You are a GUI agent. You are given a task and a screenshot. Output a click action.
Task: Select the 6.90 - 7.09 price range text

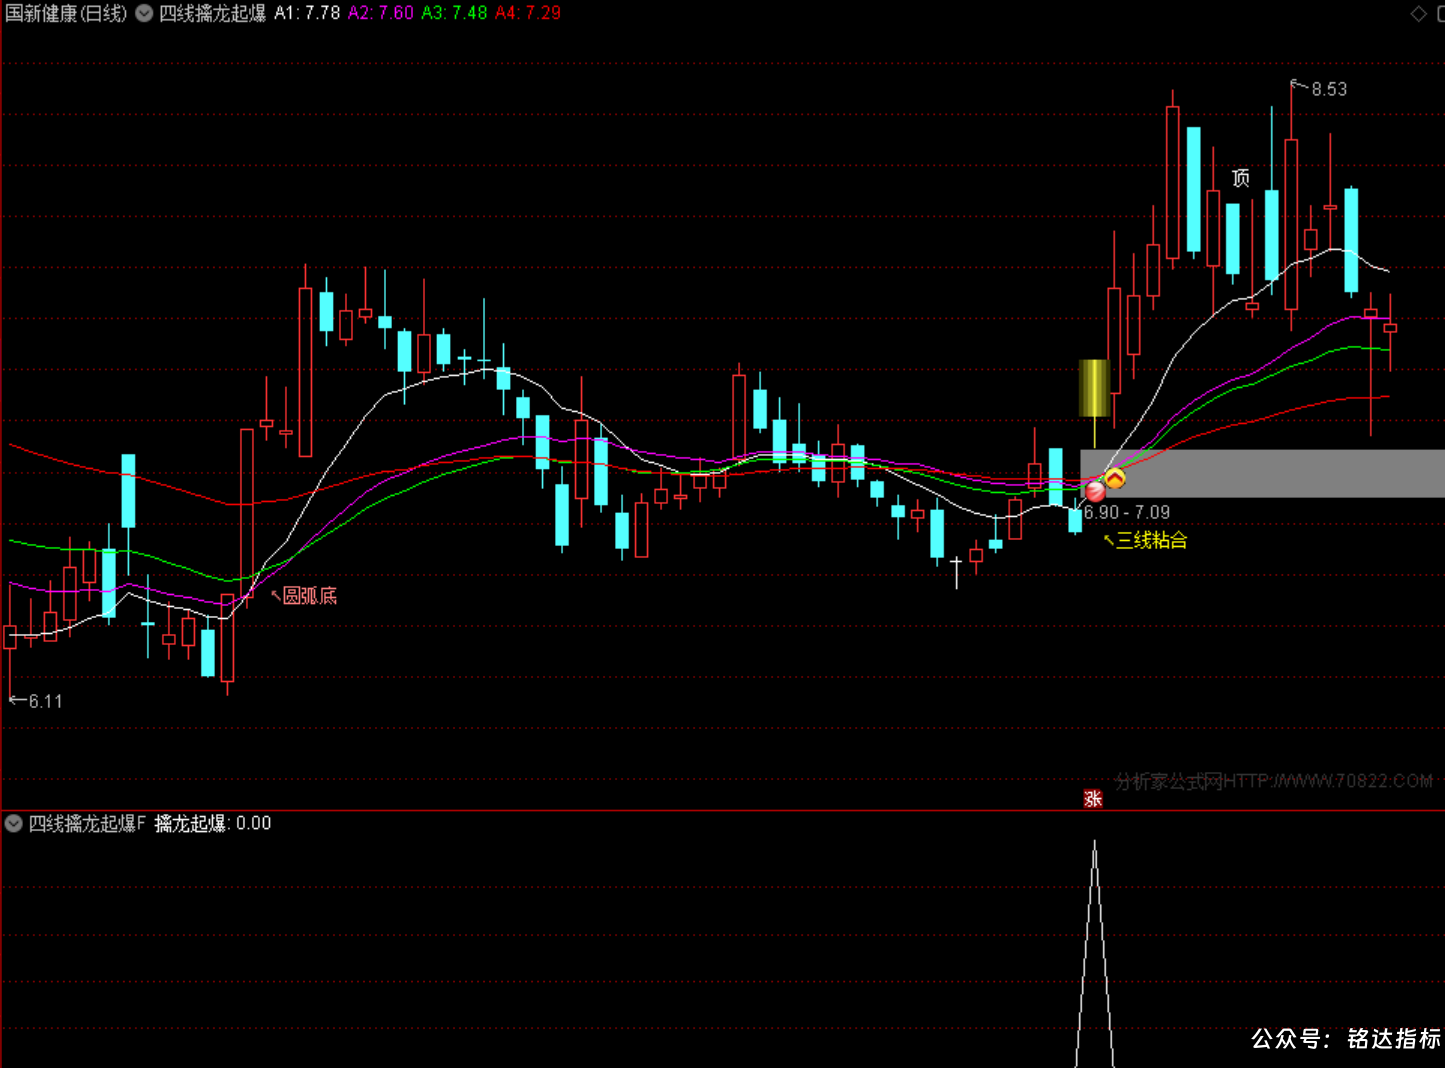pos(1127,512)
